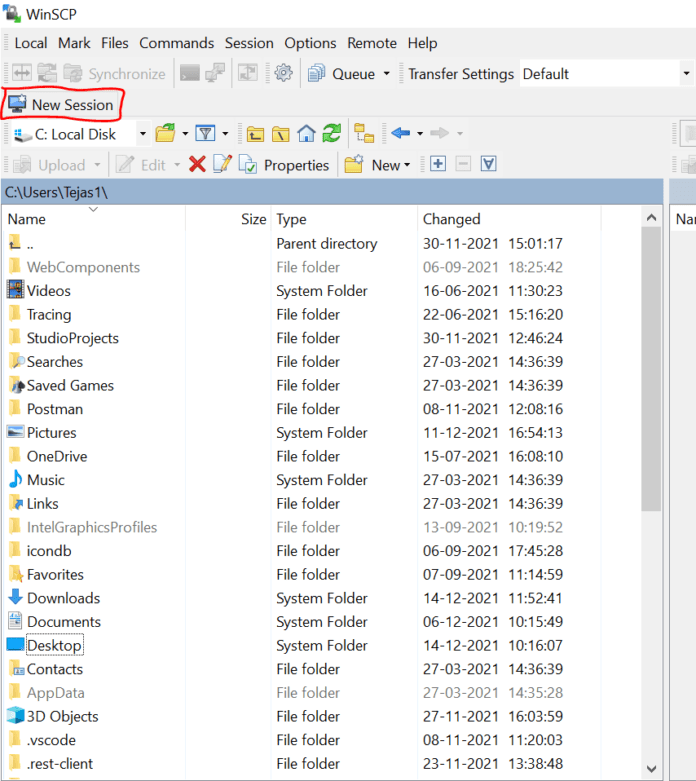Click the Home directory icon

click(x=306, y=133)
